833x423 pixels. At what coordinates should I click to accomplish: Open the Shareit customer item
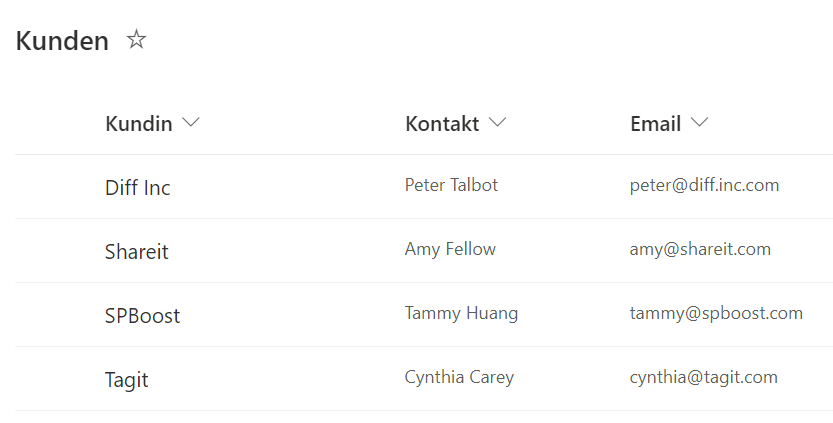click(137, 251)
